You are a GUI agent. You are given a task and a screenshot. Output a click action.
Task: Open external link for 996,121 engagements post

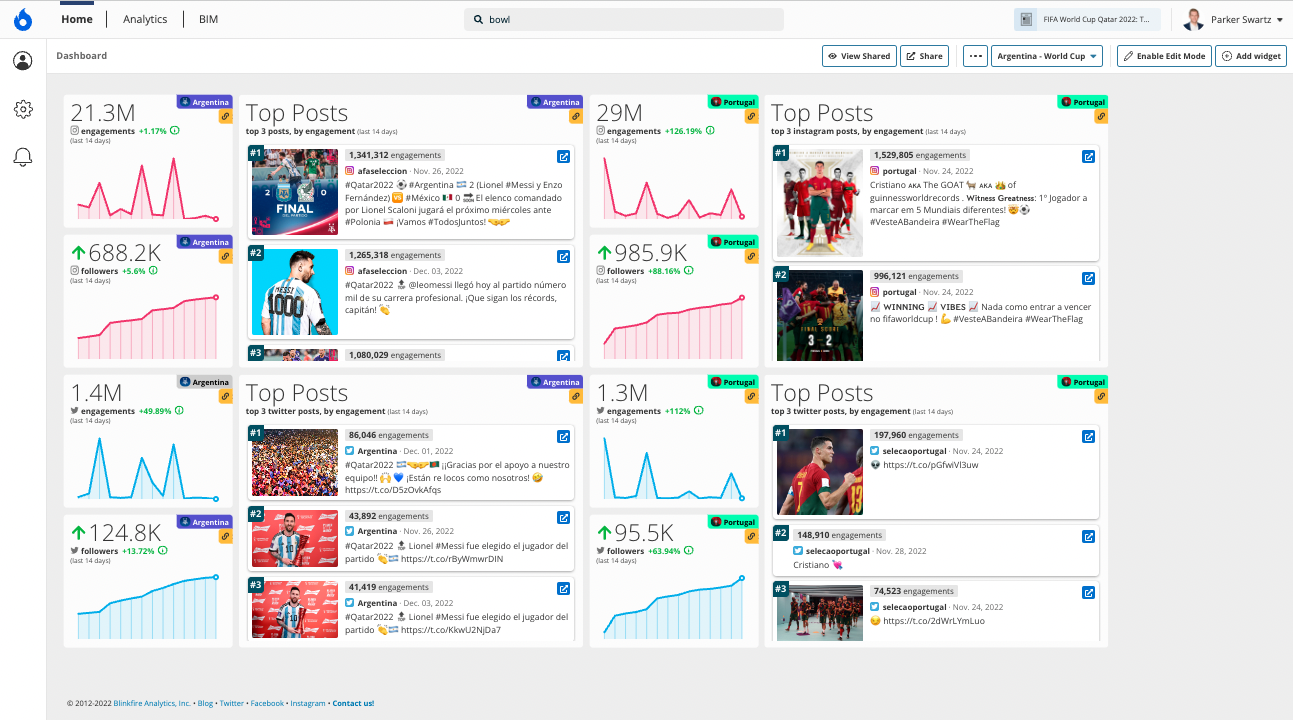1088,278
